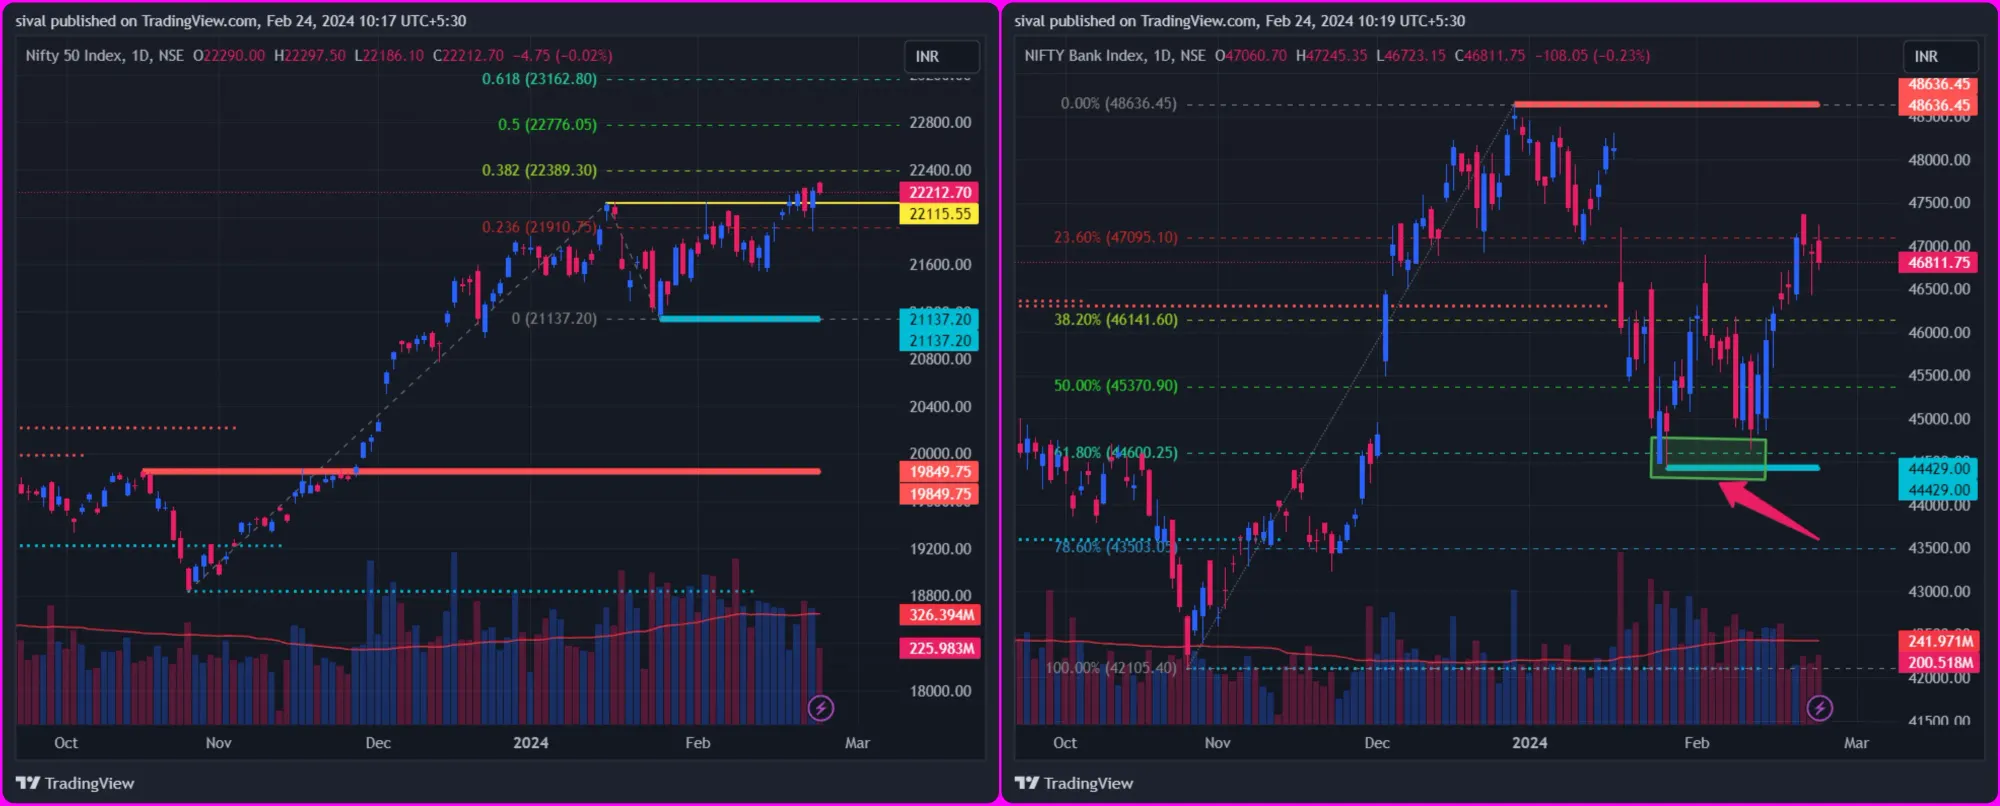Image resolution: width=2000 pixels, height=806 pixels.
Task: Open INR currency selector on NIFTY Bank chart
Action: pos(1940,56)
